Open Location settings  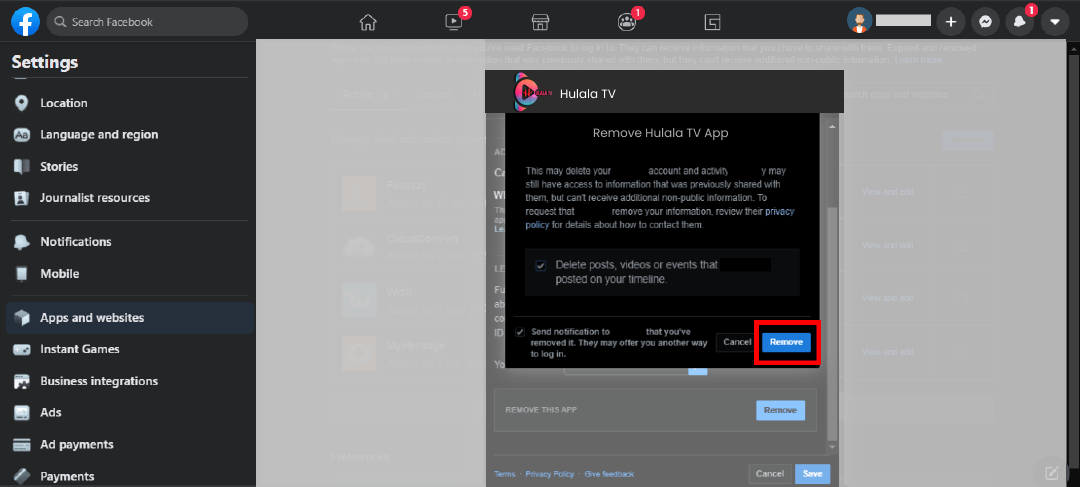click(x=129, y=103)
